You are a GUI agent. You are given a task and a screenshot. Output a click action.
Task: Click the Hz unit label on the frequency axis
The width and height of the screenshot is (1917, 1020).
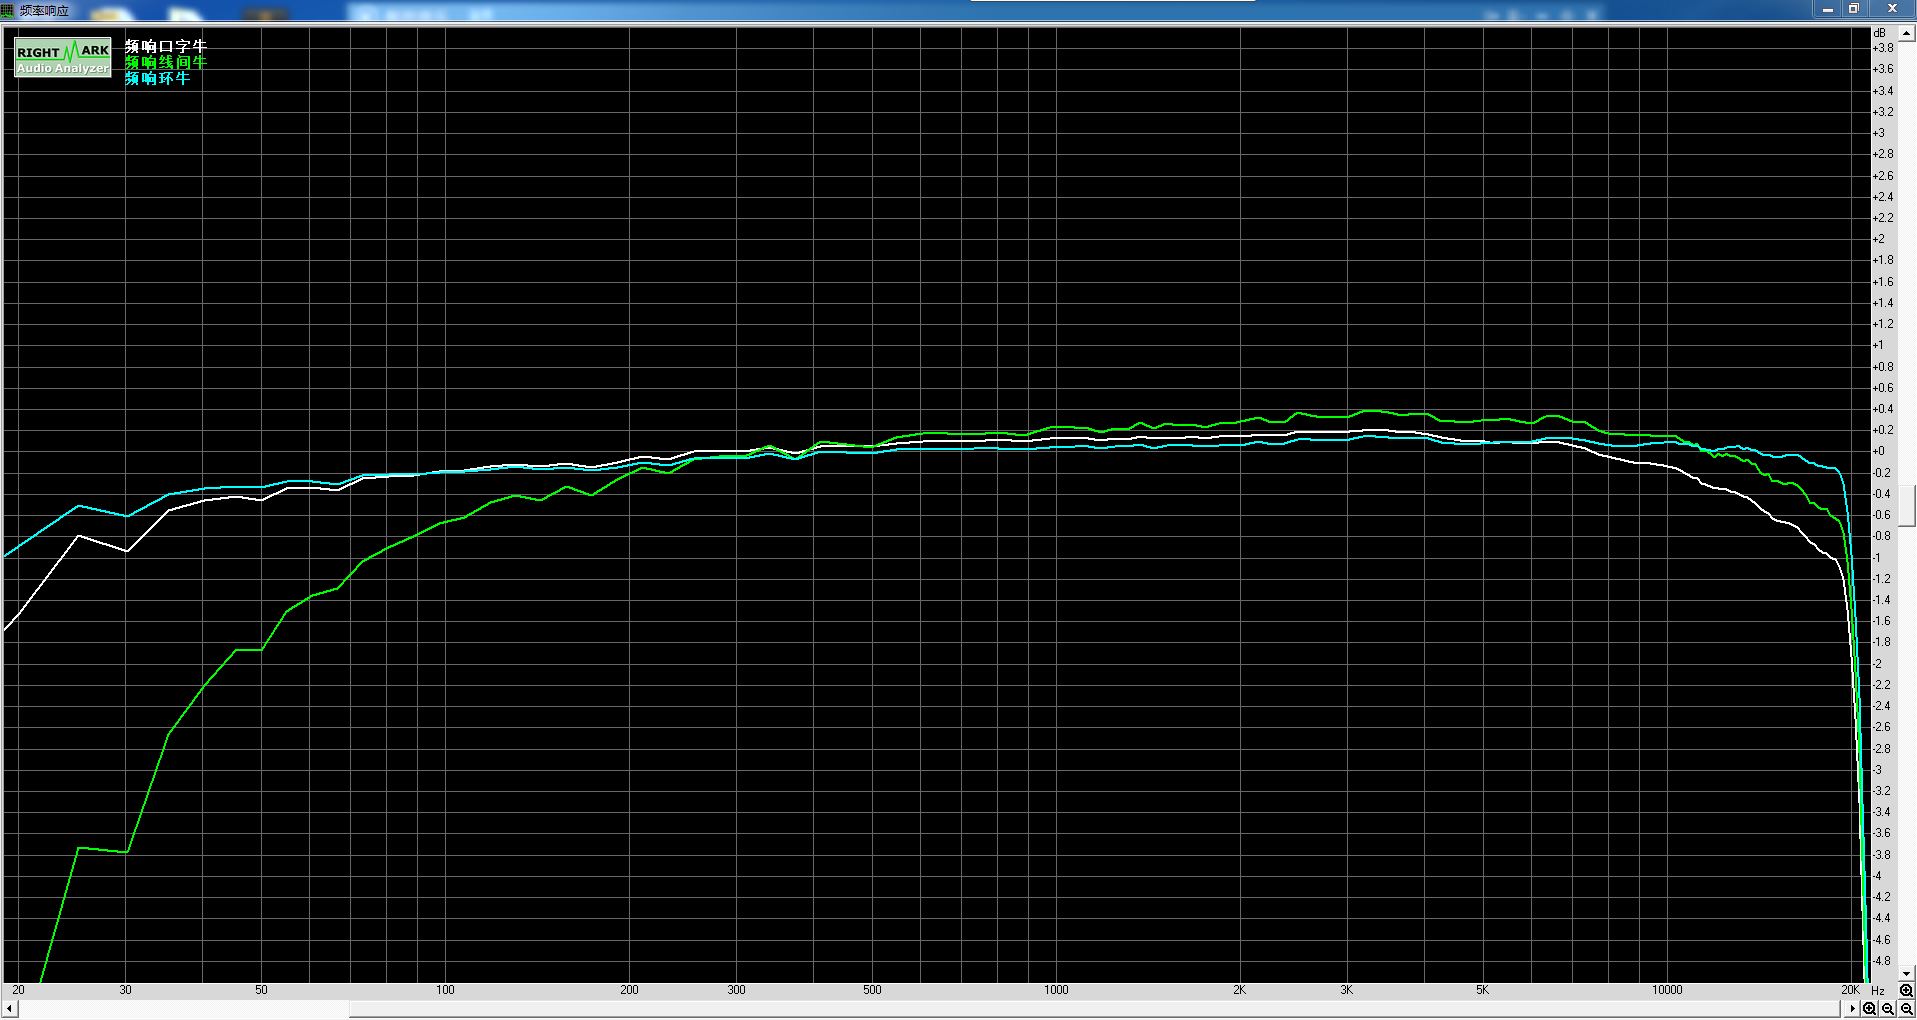pos(1878,990)
